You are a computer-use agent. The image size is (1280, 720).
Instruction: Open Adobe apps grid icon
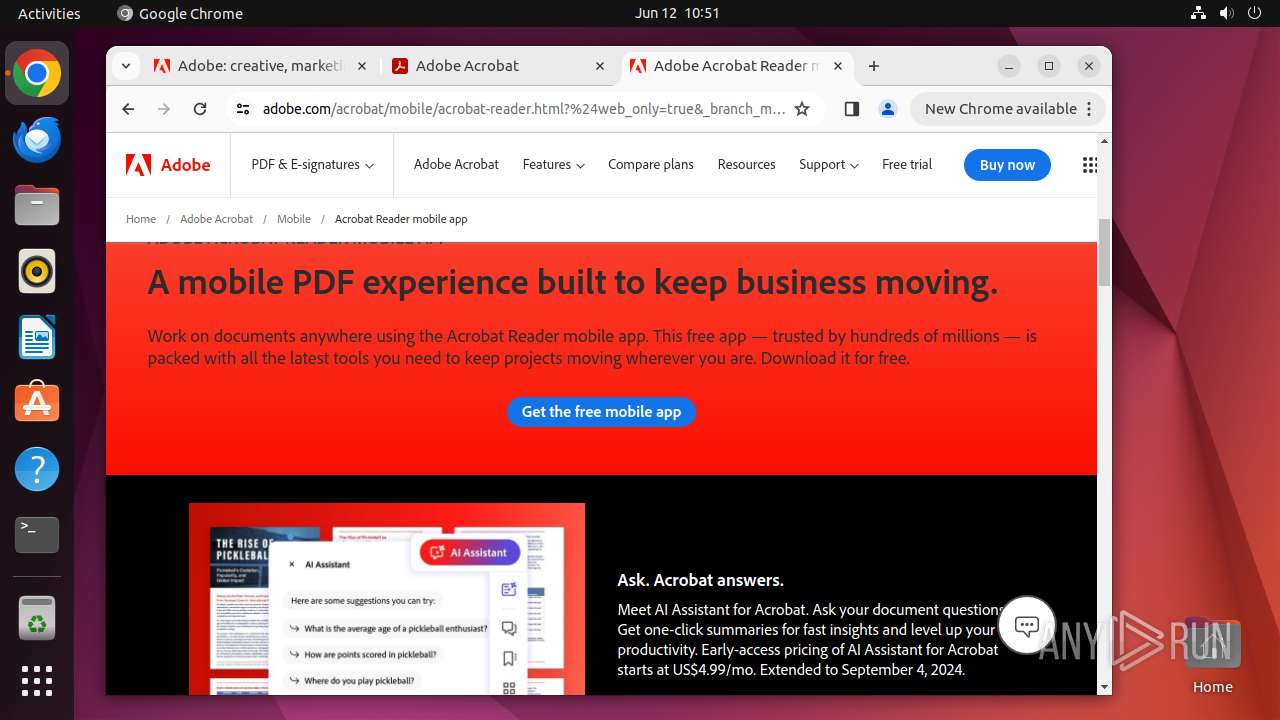(1090, 165)
